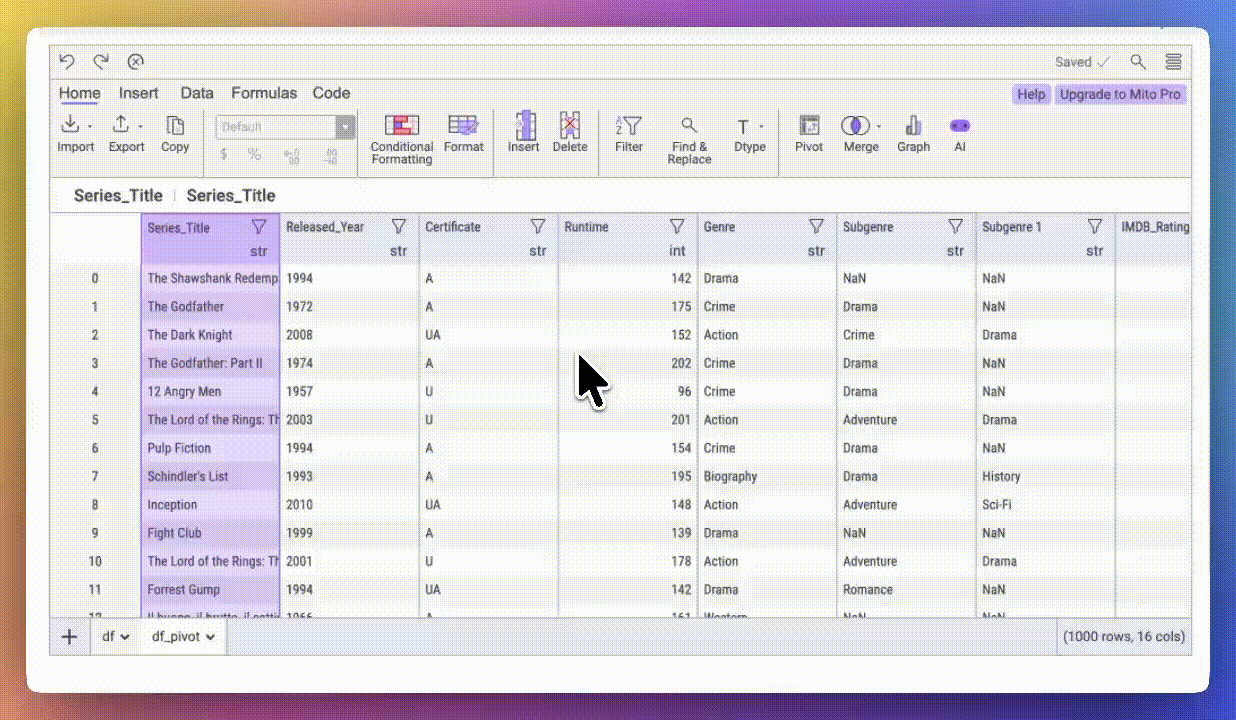Delete a column with the Delete icon
Image resolution: width=1236 pixels, height=720 pixels.
pyautogui.click(x=570, y=135)
